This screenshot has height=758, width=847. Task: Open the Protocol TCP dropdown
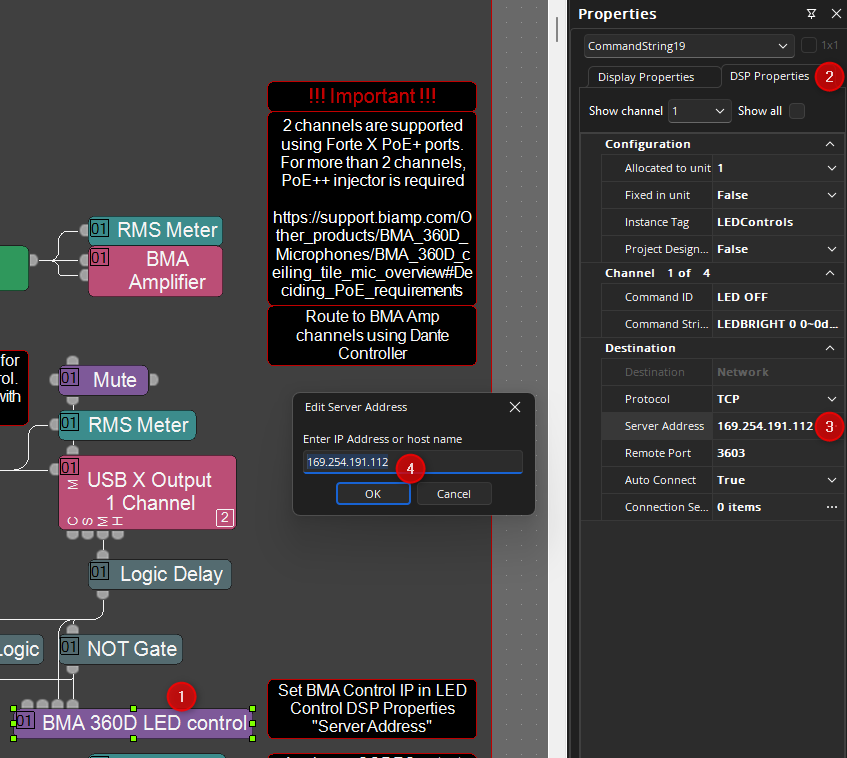tap(831, 399)
